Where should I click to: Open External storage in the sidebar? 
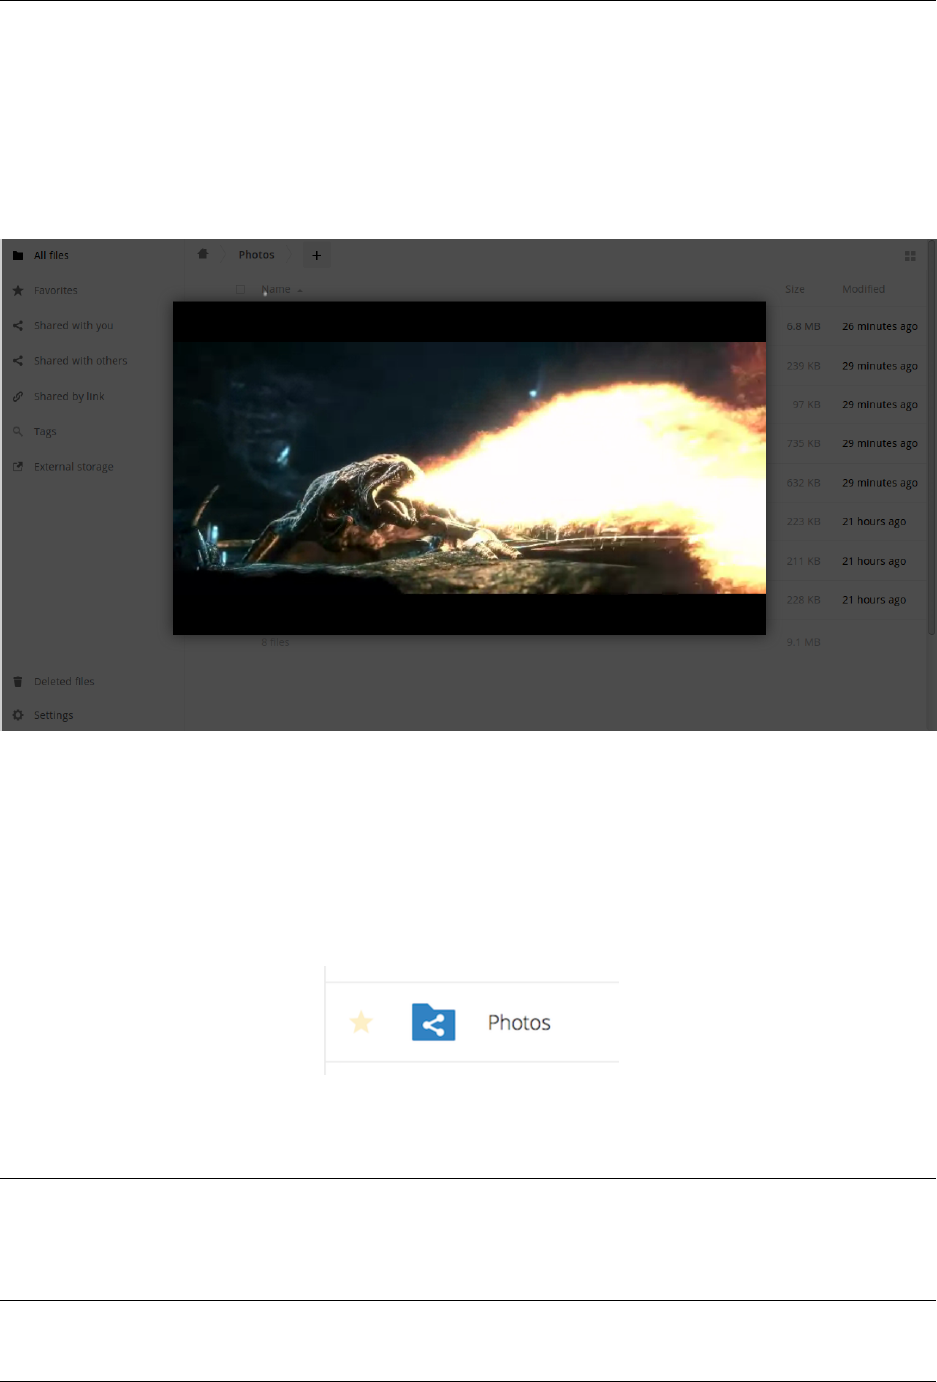click(x=73, y=466)
